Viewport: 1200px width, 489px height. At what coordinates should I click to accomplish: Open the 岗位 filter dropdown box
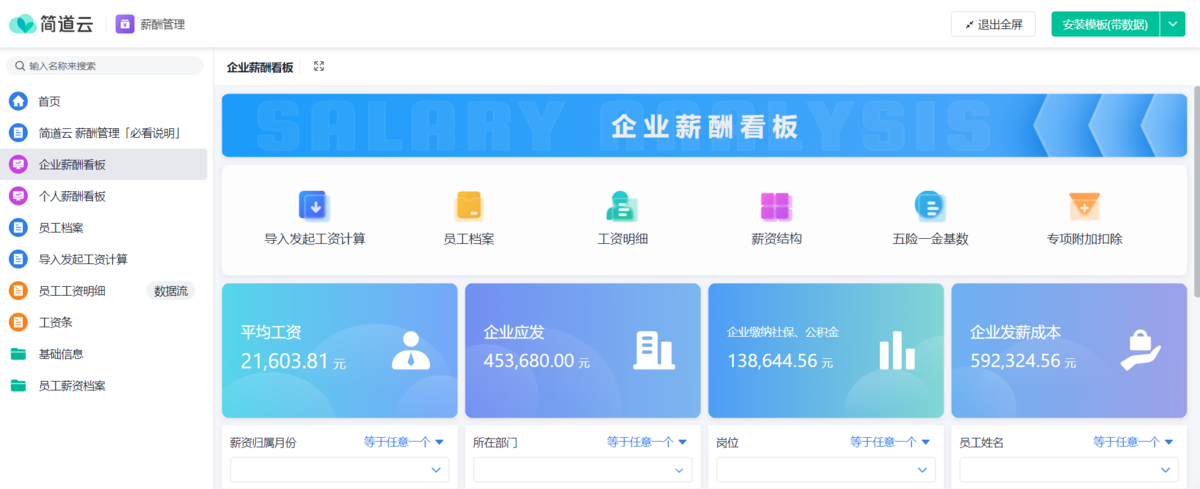(x=825, y=470)
